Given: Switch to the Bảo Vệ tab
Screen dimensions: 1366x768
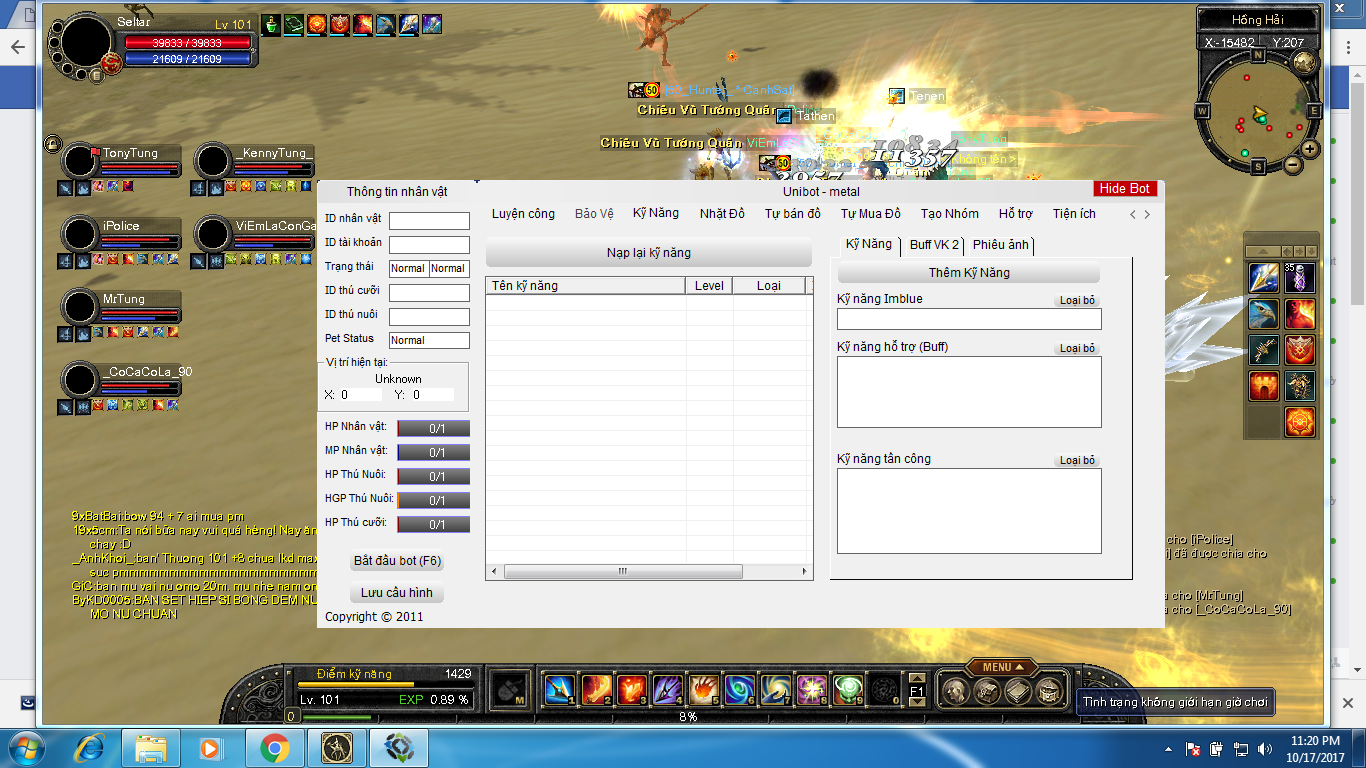Looking at the screenshot, I should [594, 214].
